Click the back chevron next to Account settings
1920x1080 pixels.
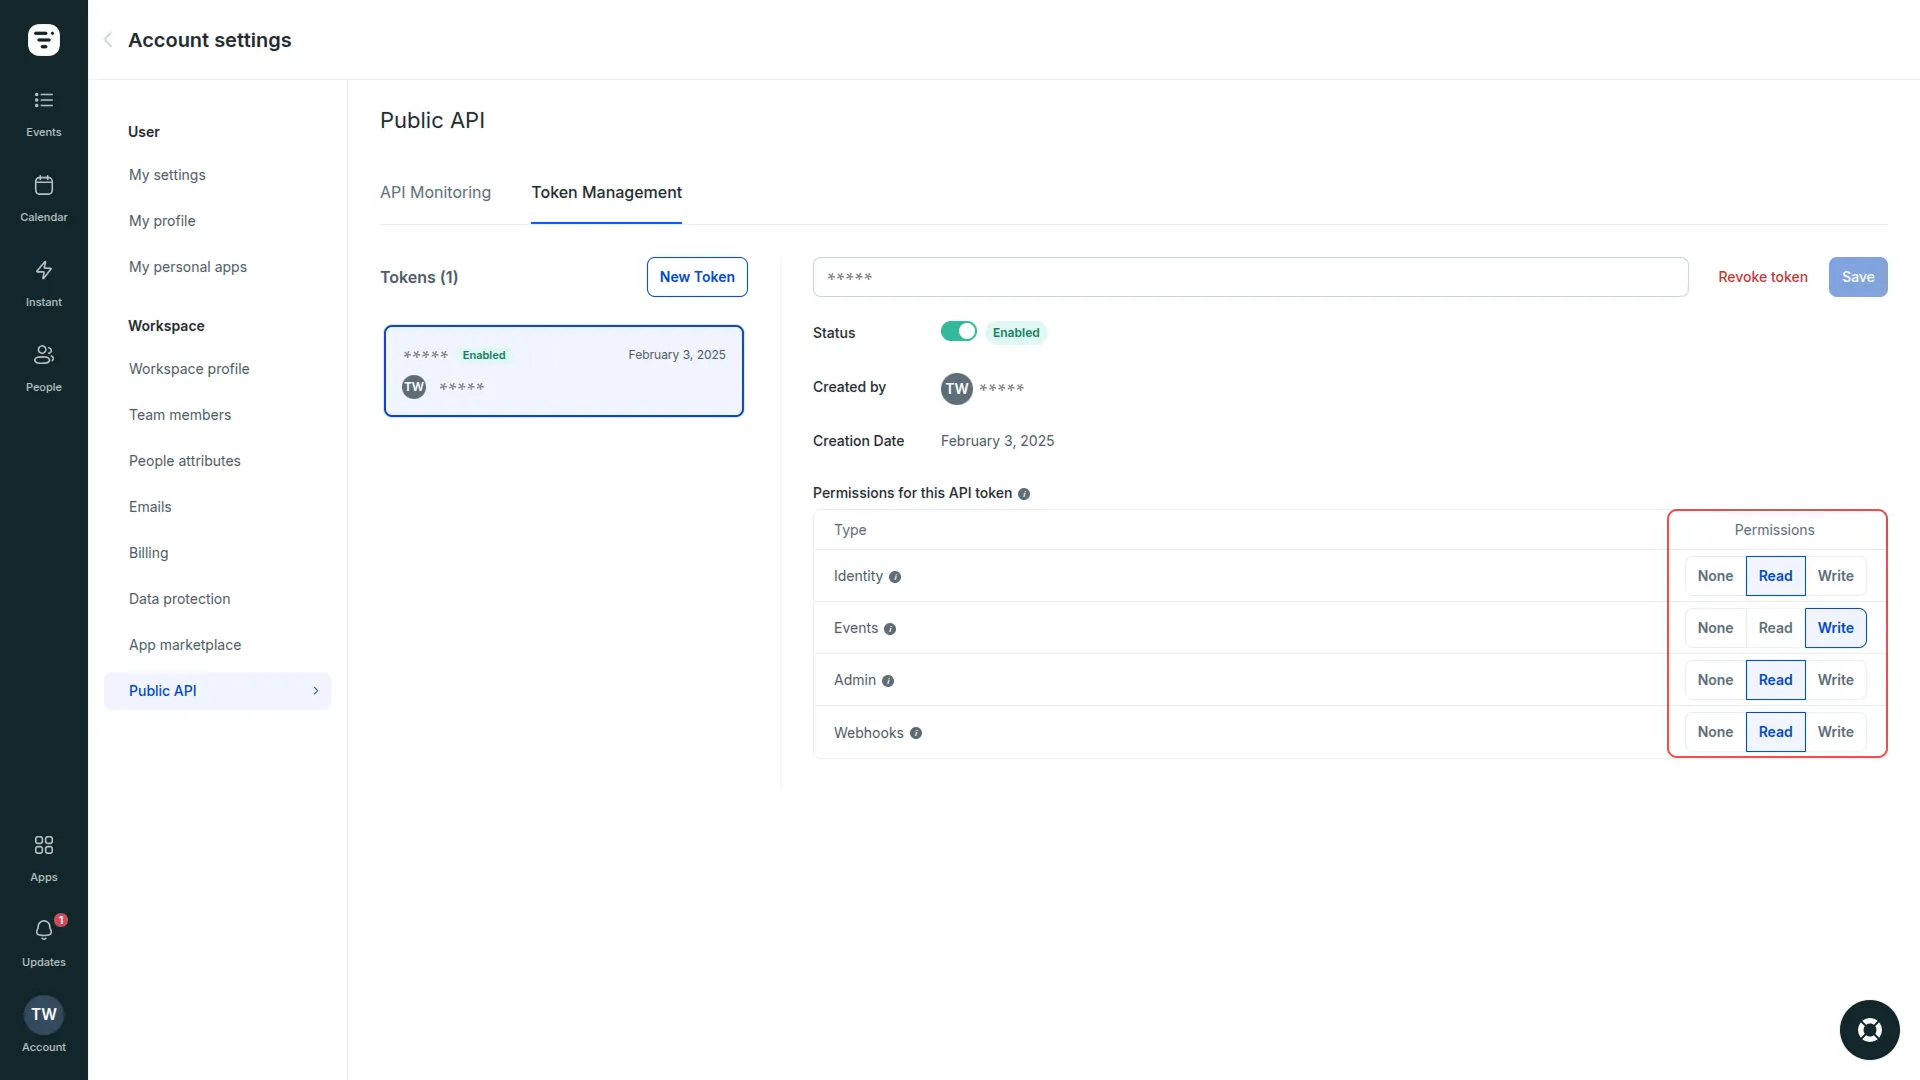(x=107, y=40)
